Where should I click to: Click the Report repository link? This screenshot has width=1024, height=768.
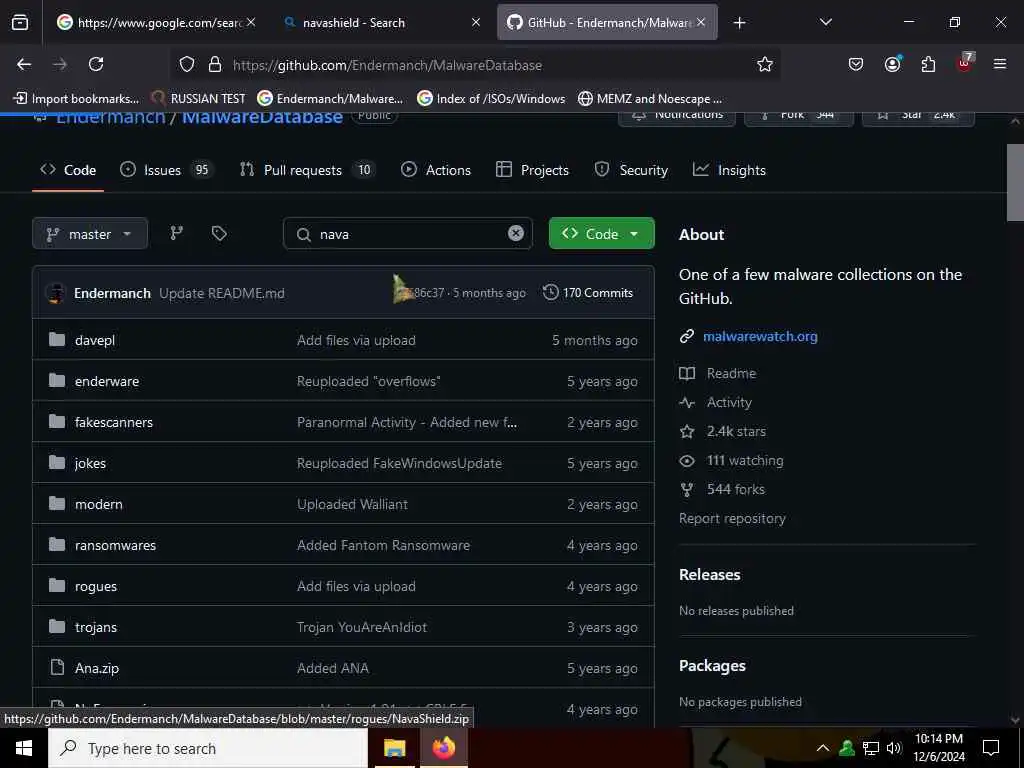click(x=732, y=519)
